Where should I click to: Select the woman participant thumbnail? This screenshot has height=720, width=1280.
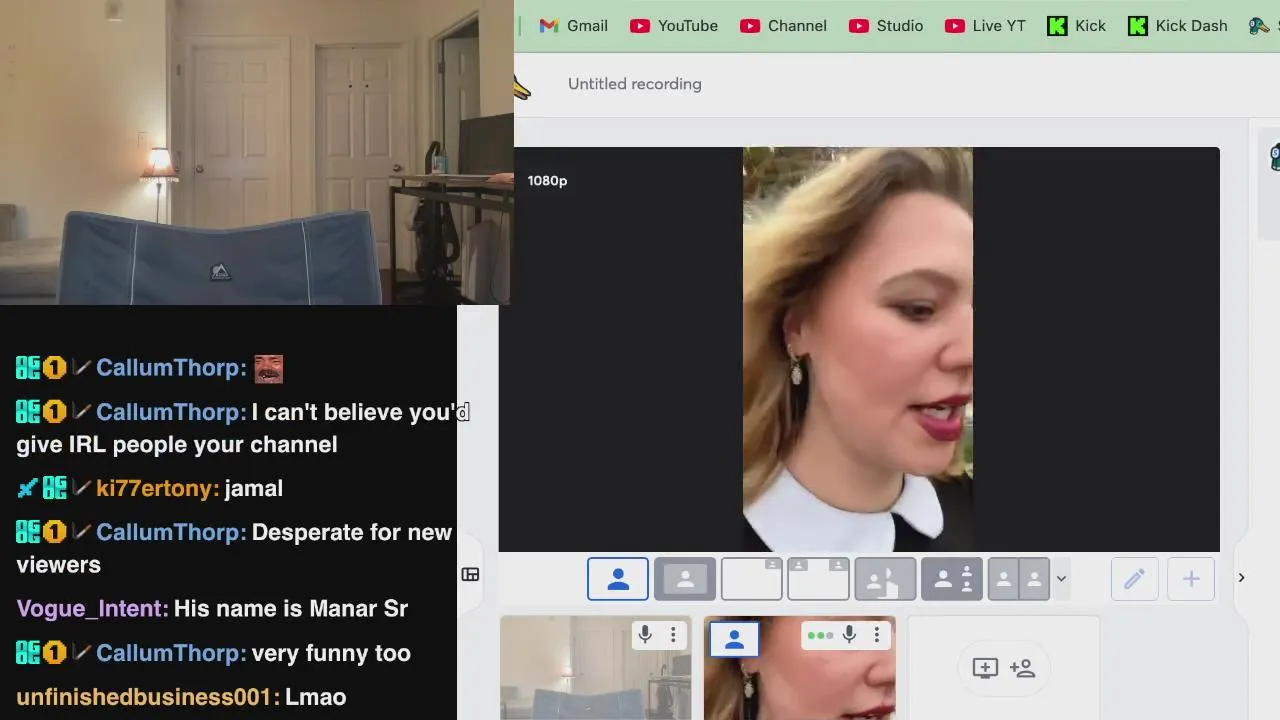(x=800, y=668)
